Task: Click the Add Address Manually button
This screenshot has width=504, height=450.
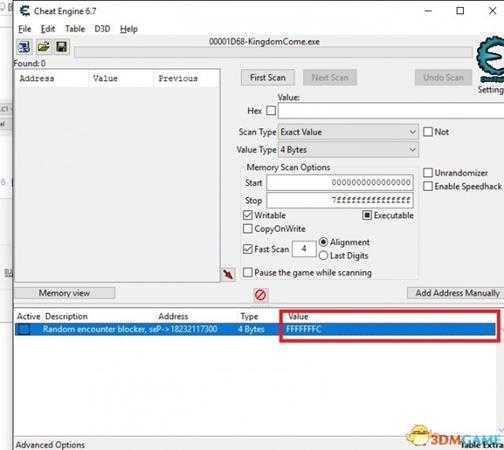Action: (x=457, y=293)
